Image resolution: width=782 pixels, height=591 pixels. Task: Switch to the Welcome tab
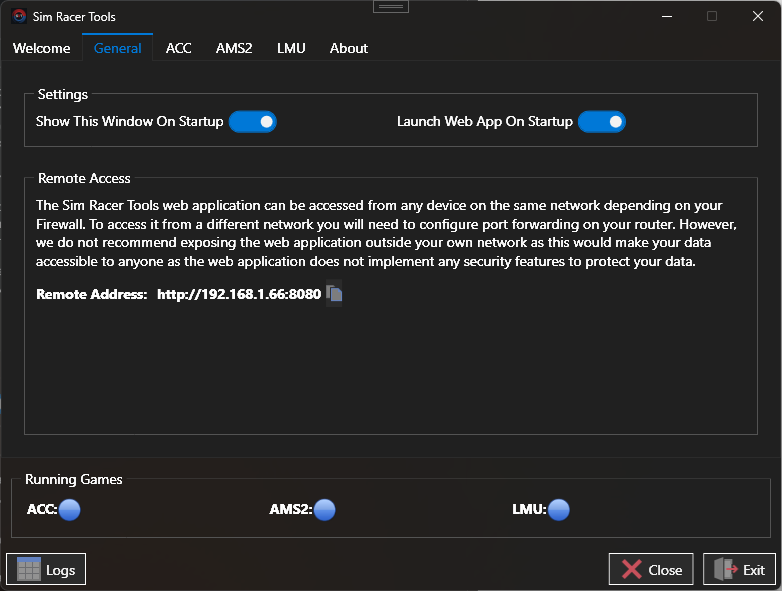(41, 48)
